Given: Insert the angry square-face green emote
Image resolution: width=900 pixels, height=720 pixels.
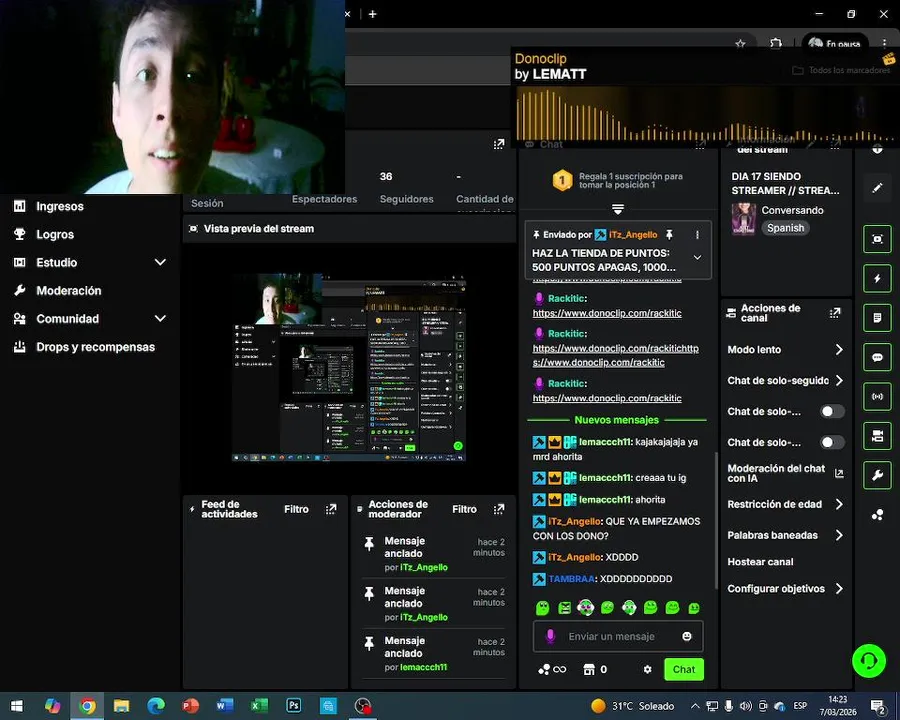Looking at the screenshot, I should pos(564,607).
